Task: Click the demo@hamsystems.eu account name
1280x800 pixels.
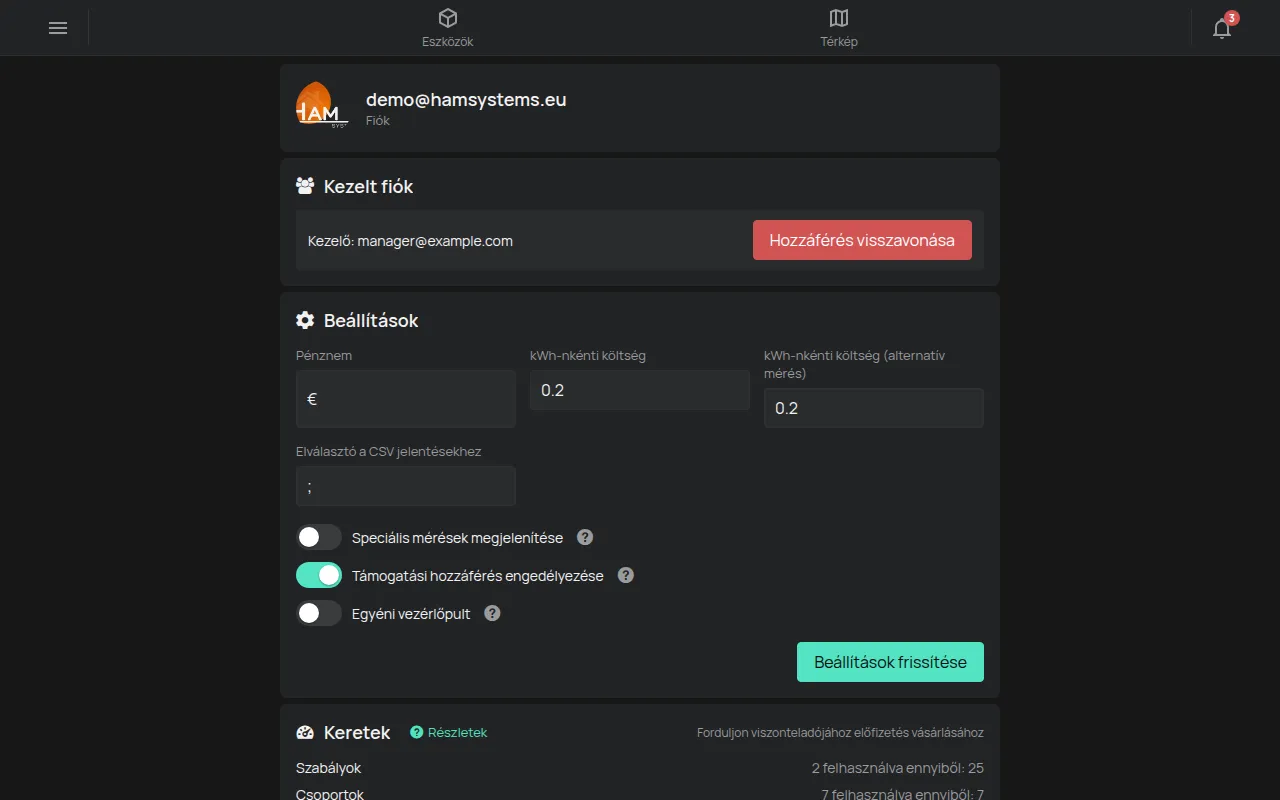Action: point(466,99)
